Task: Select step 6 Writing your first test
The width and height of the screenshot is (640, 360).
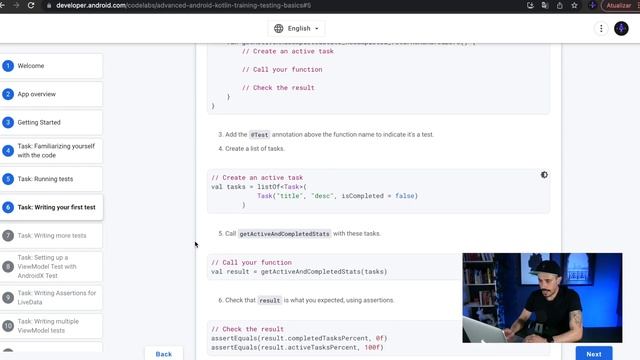Action: pos(51,207)
